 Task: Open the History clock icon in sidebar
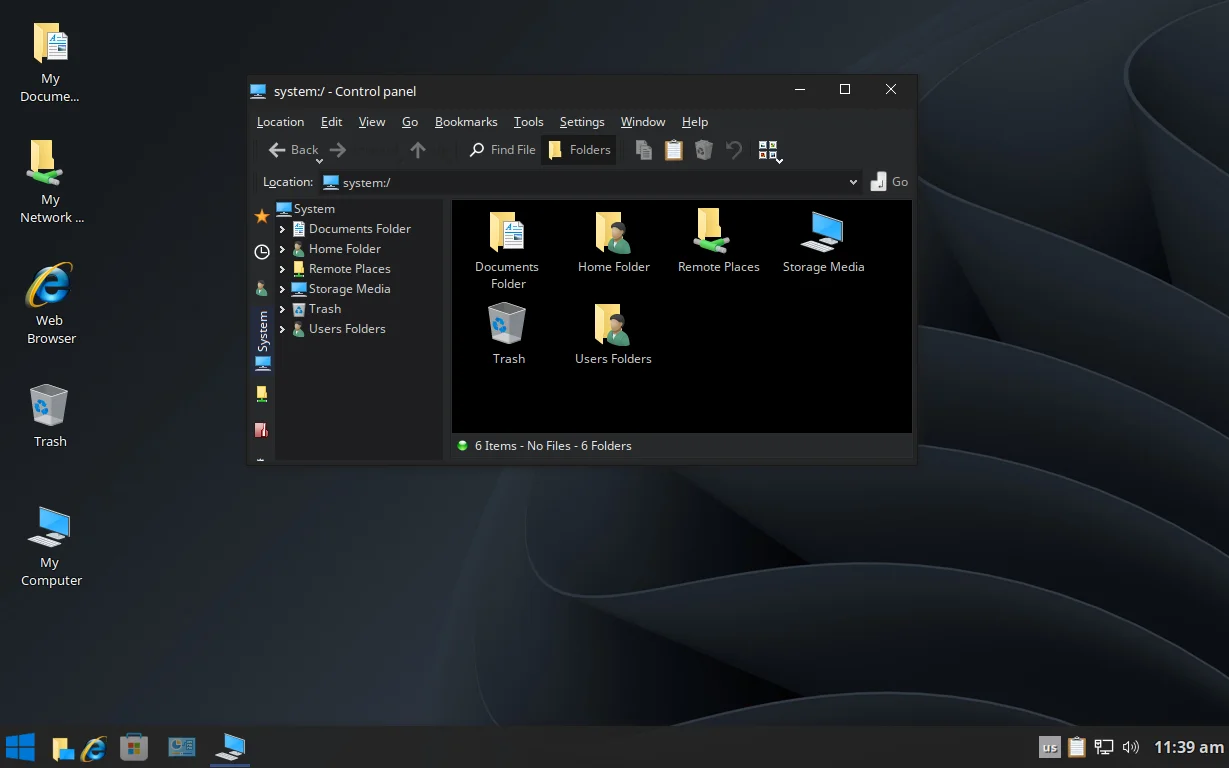pos(262,252)
